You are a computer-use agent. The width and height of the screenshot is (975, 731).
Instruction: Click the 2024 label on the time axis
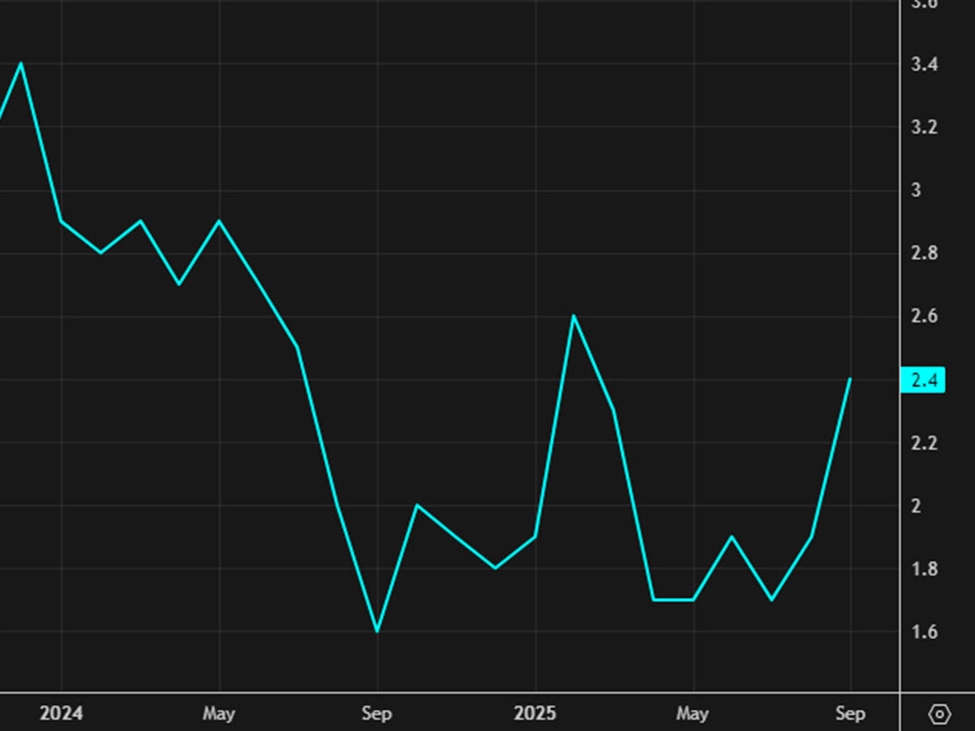63,714
